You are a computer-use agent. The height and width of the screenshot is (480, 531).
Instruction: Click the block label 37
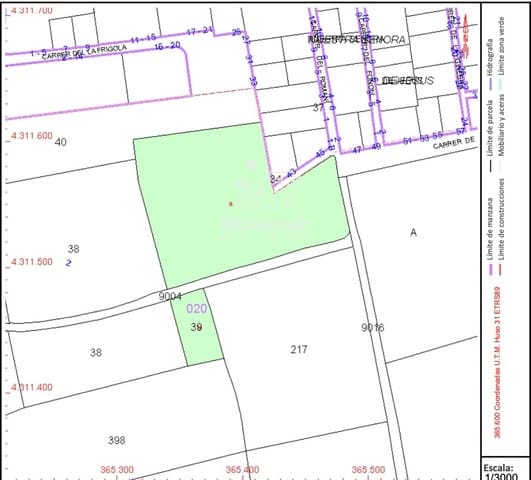pos(318,107)
